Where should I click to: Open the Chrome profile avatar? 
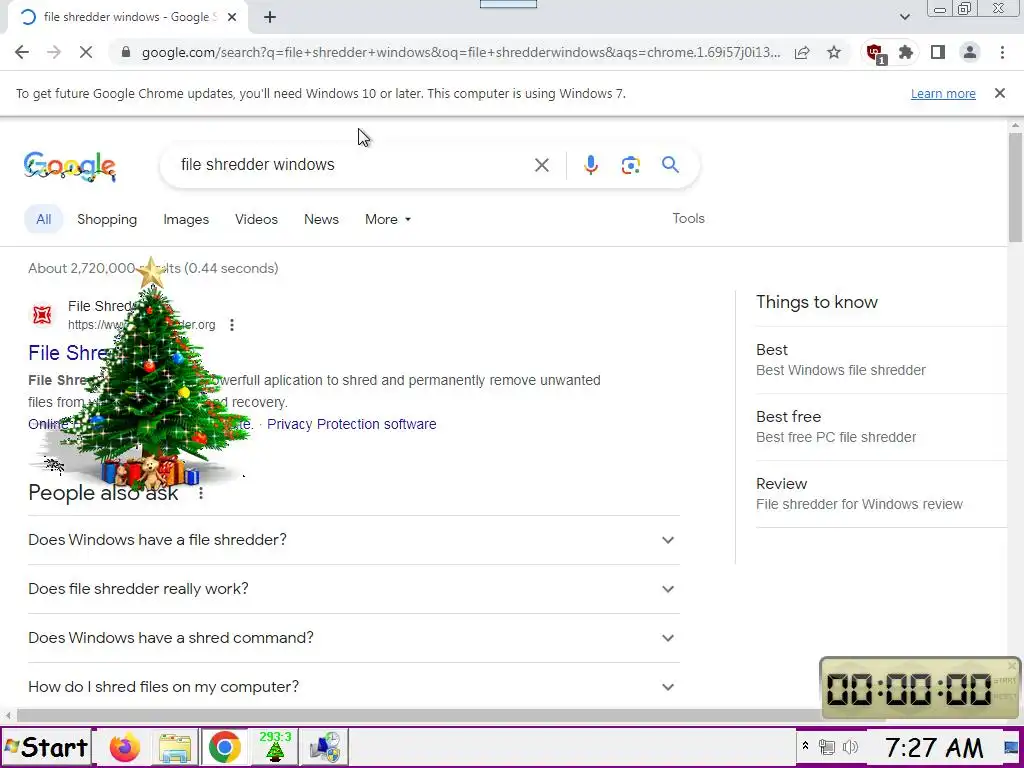[970, 52]
